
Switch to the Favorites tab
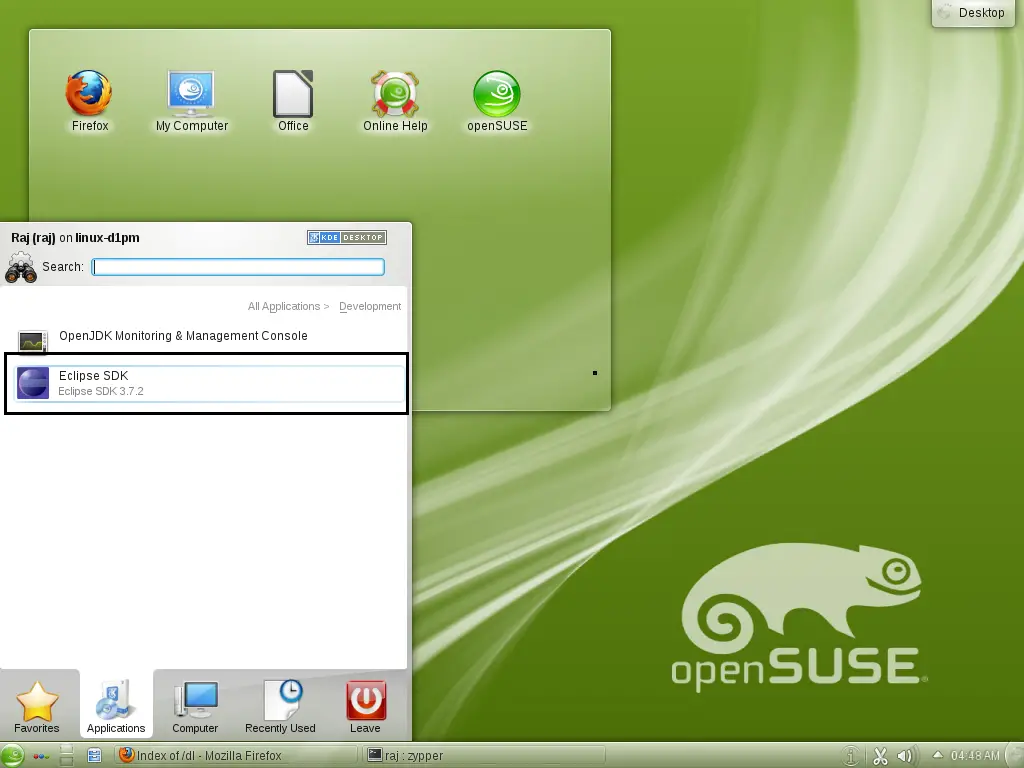tap(37, 706)
